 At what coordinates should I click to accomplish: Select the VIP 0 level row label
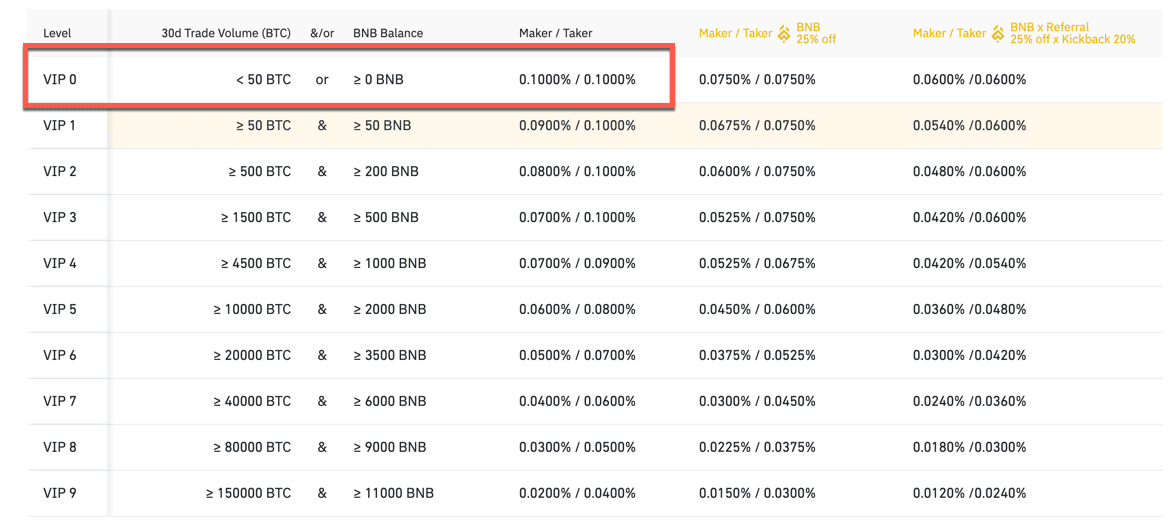pos(60,79)
